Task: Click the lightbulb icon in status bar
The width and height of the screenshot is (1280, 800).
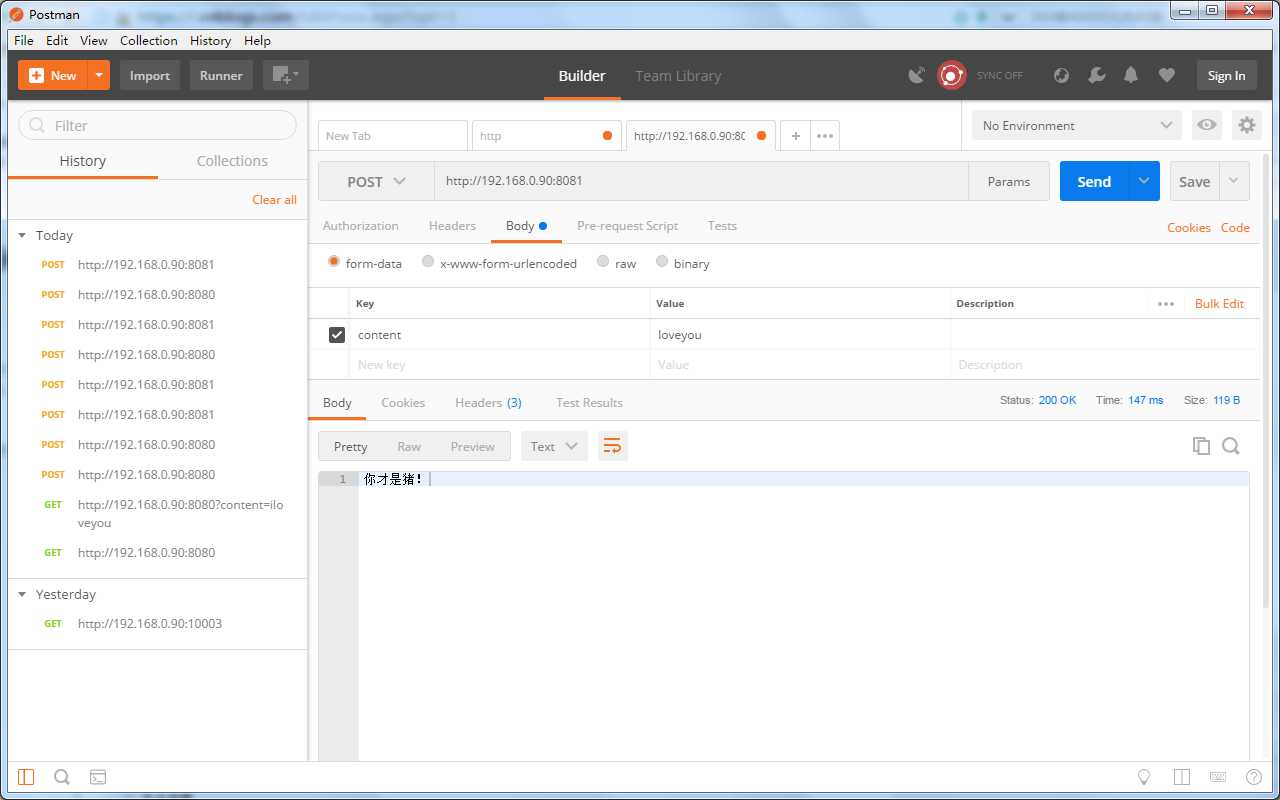Action: click(x=1145, y=777)
